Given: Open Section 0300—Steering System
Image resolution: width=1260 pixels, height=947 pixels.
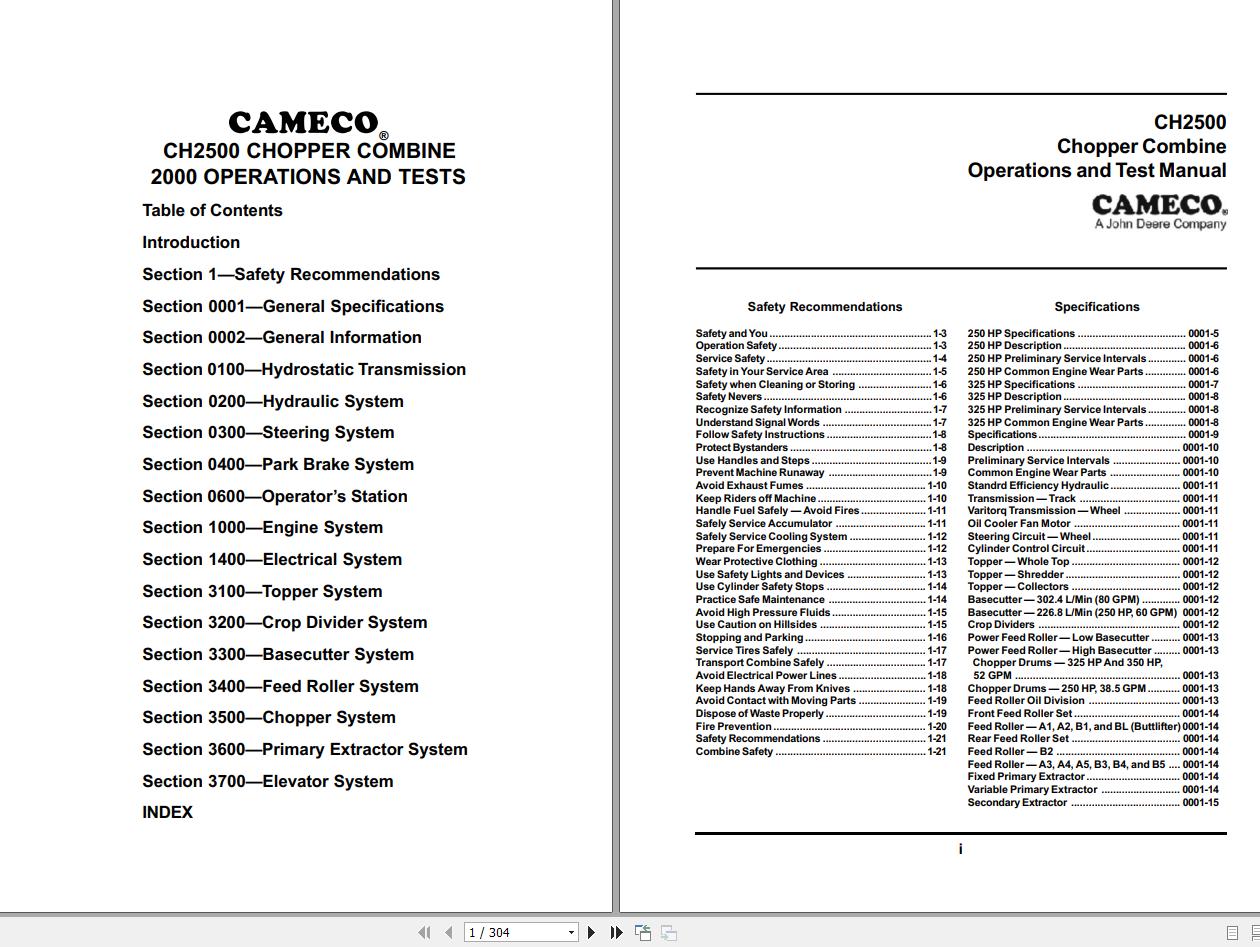Looking at the screenshot, I should point(268,432).
